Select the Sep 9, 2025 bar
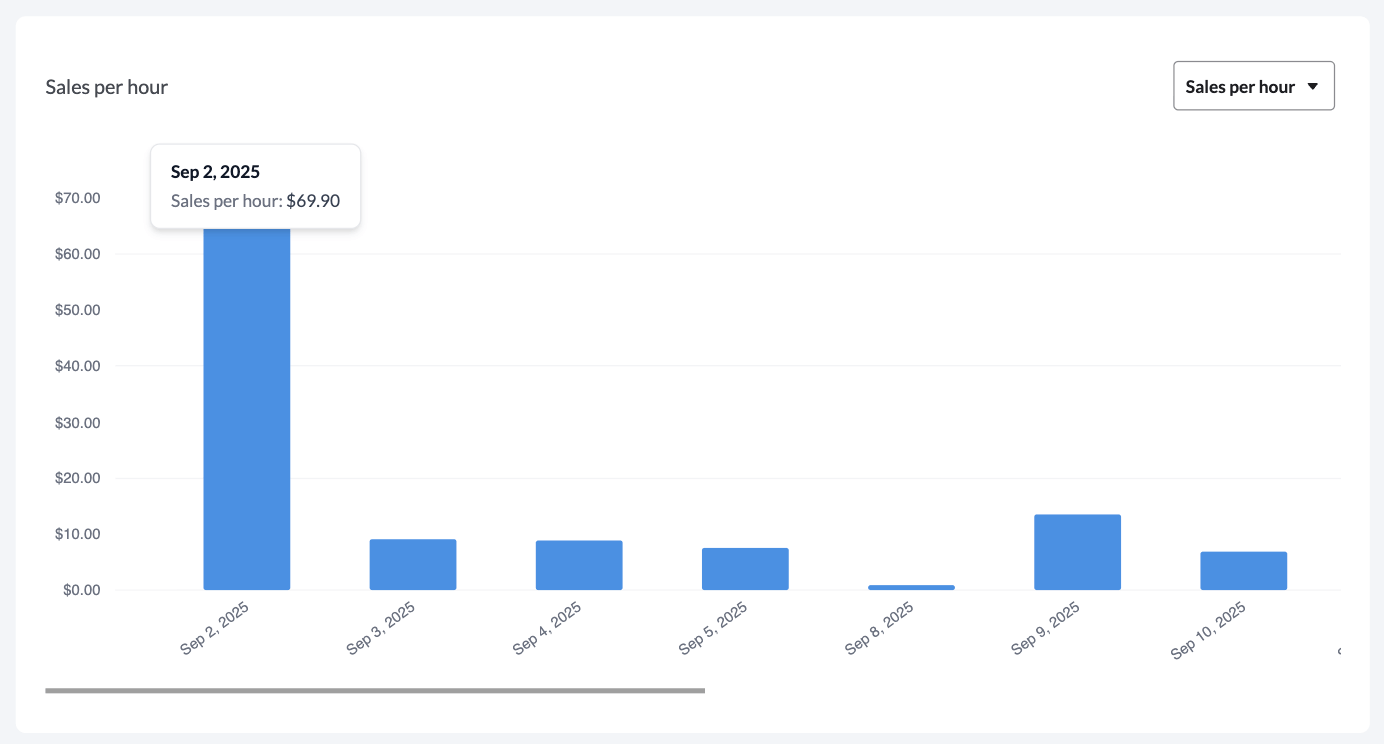The height and width of the screenshot is (744, 1384). coord(1077,550)
